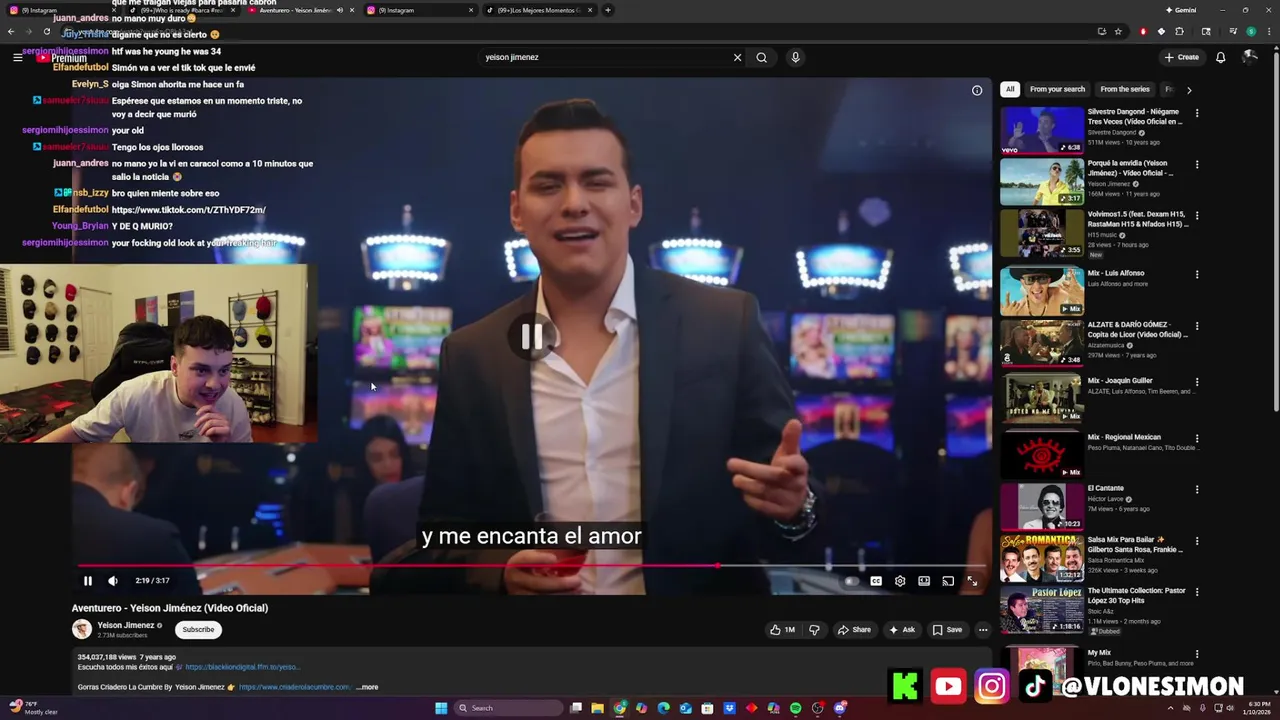Select From your search chip
1280x720 pixels.
pos(1058,89)
